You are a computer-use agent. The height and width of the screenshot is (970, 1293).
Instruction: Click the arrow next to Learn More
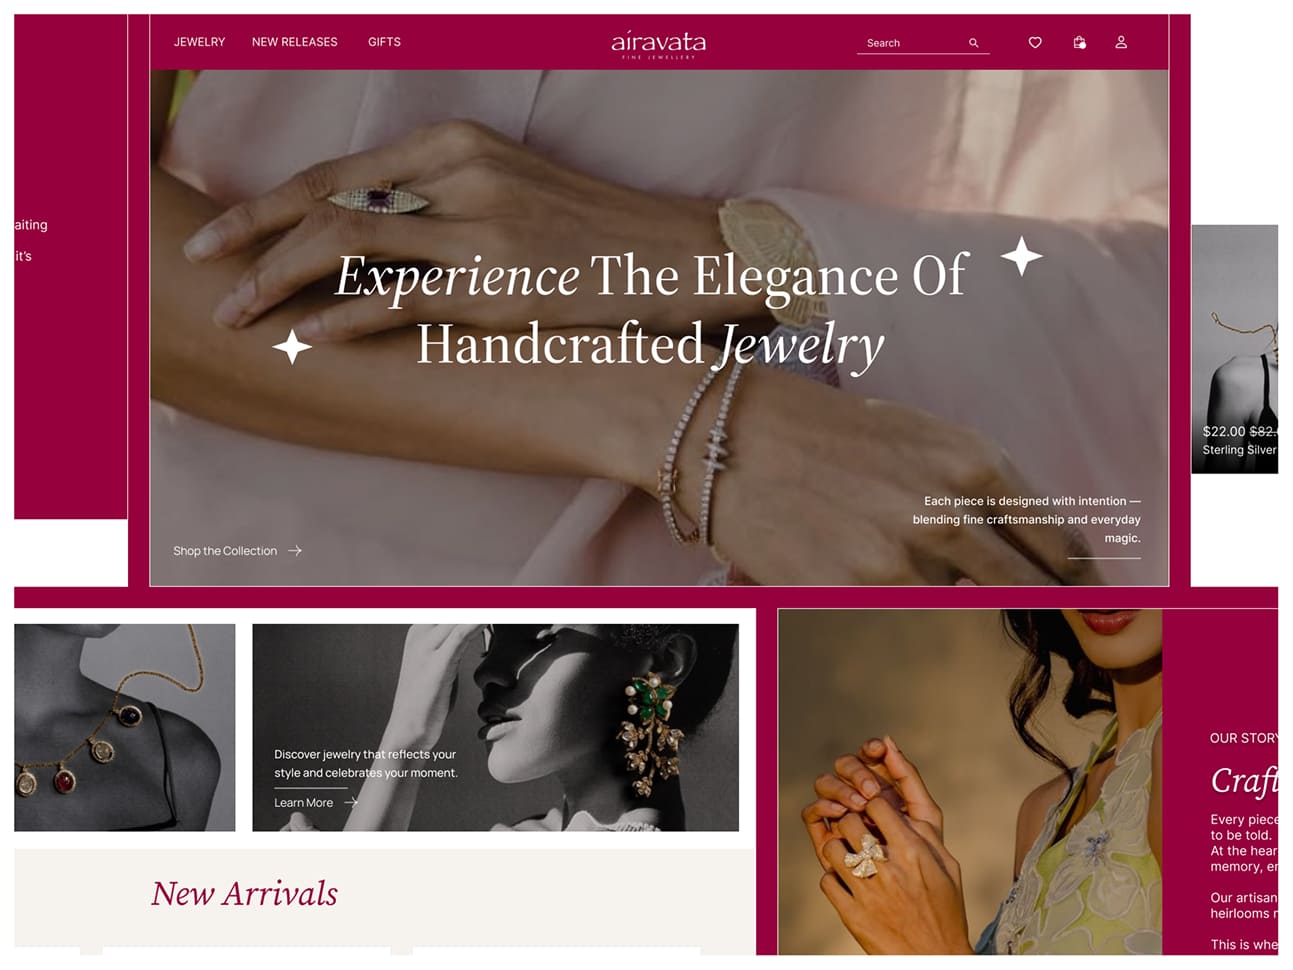(351, 802)
